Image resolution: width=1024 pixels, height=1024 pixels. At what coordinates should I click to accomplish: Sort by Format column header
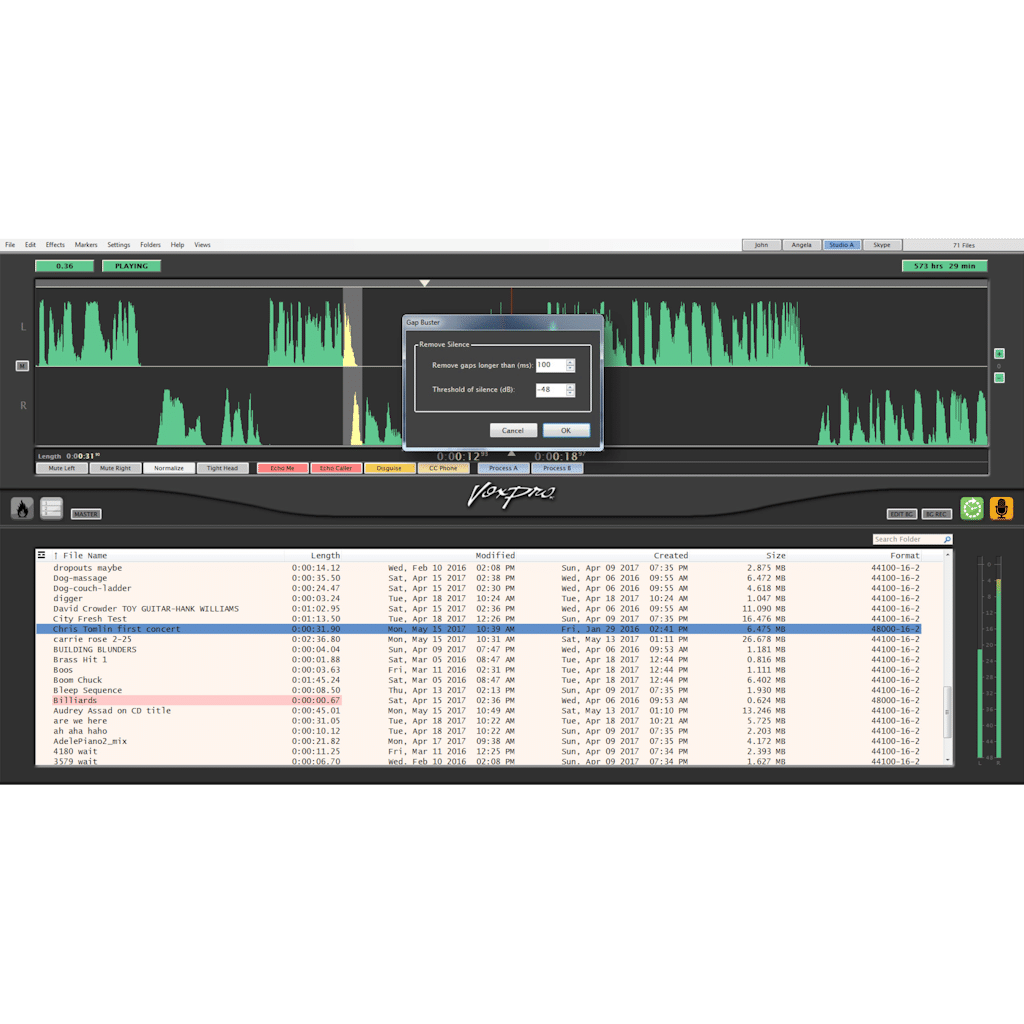[x=904, y=555]
